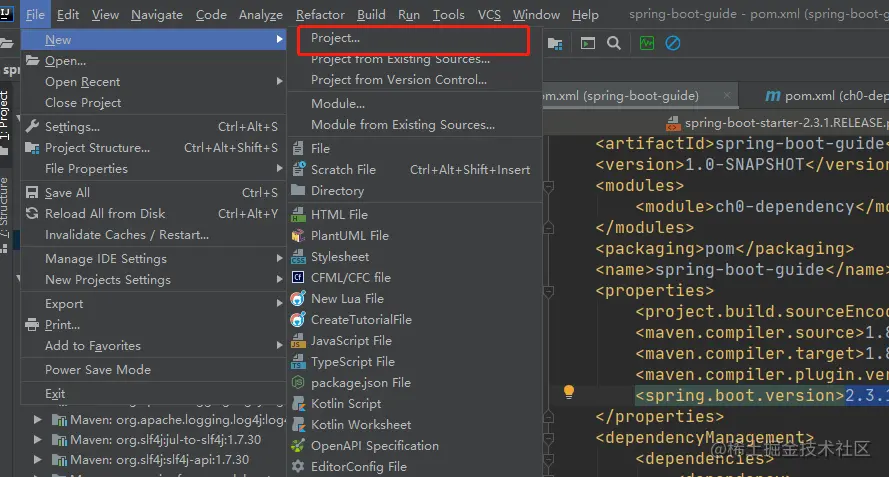Viewport: 889px width, 477px height.
Task: Click the Kotlin Worksheet icon
Action: (x=298, y=425)
